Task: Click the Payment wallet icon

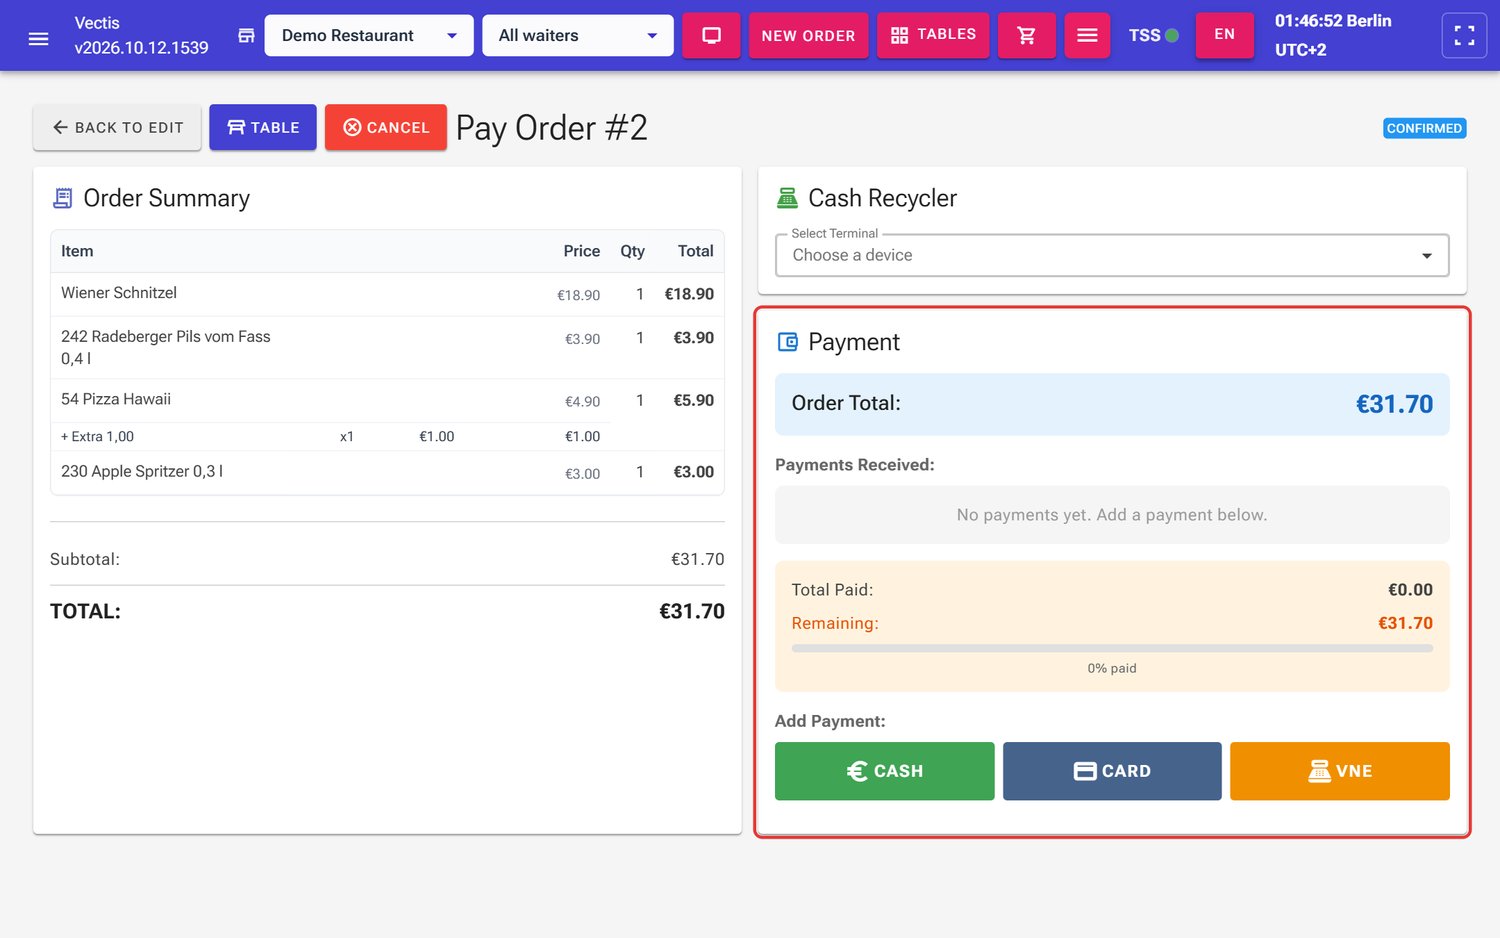Action: (787, 342)
